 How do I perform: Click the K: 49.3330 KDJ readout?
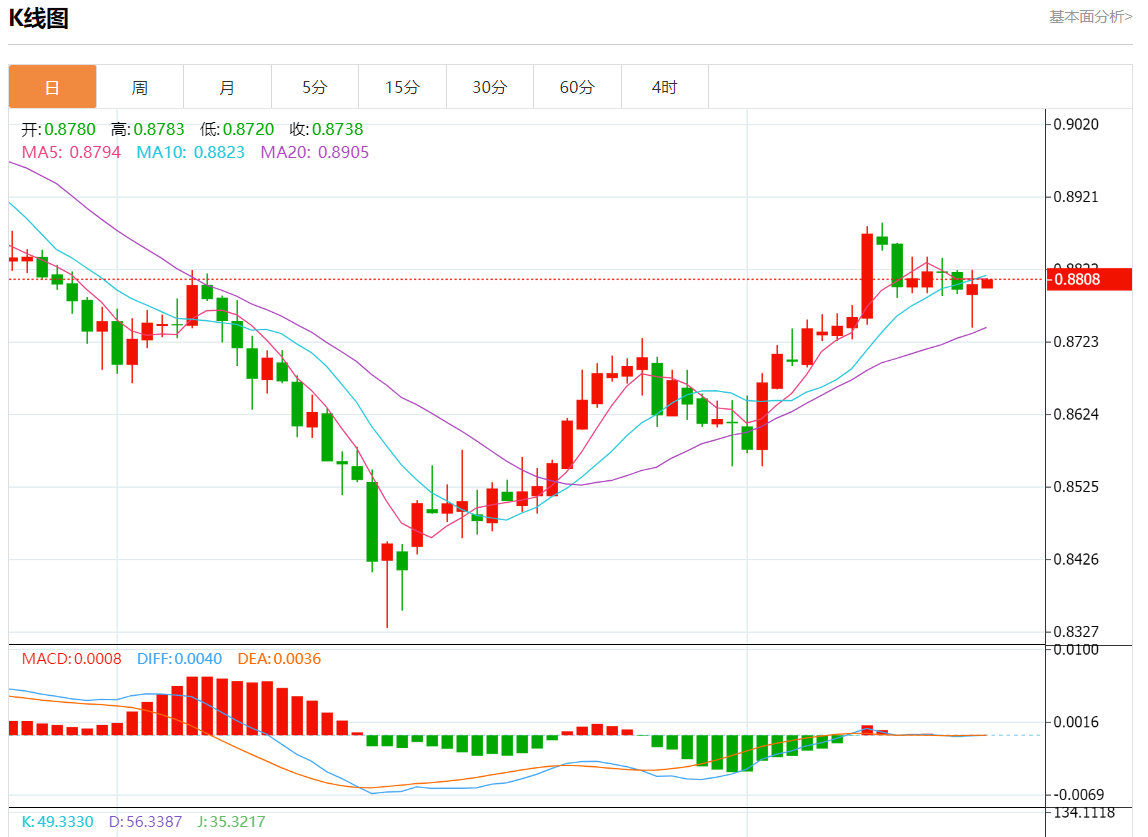(x=57, y=822)
